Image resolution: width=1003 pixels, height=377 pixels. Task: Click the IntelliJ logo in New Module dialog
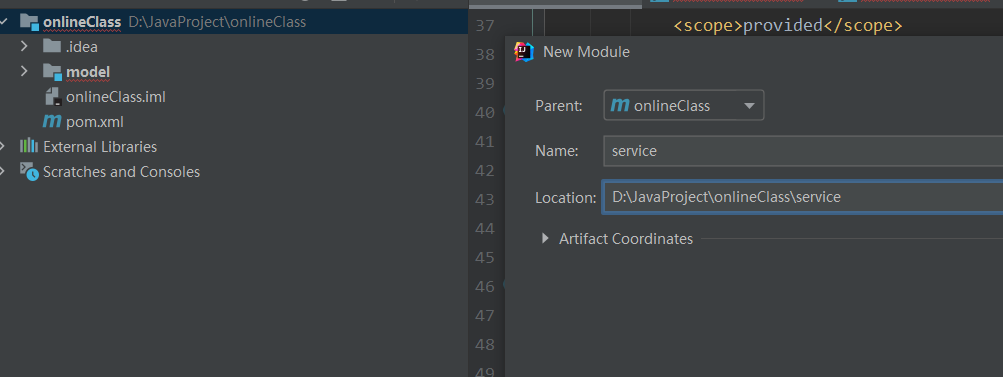524,52
